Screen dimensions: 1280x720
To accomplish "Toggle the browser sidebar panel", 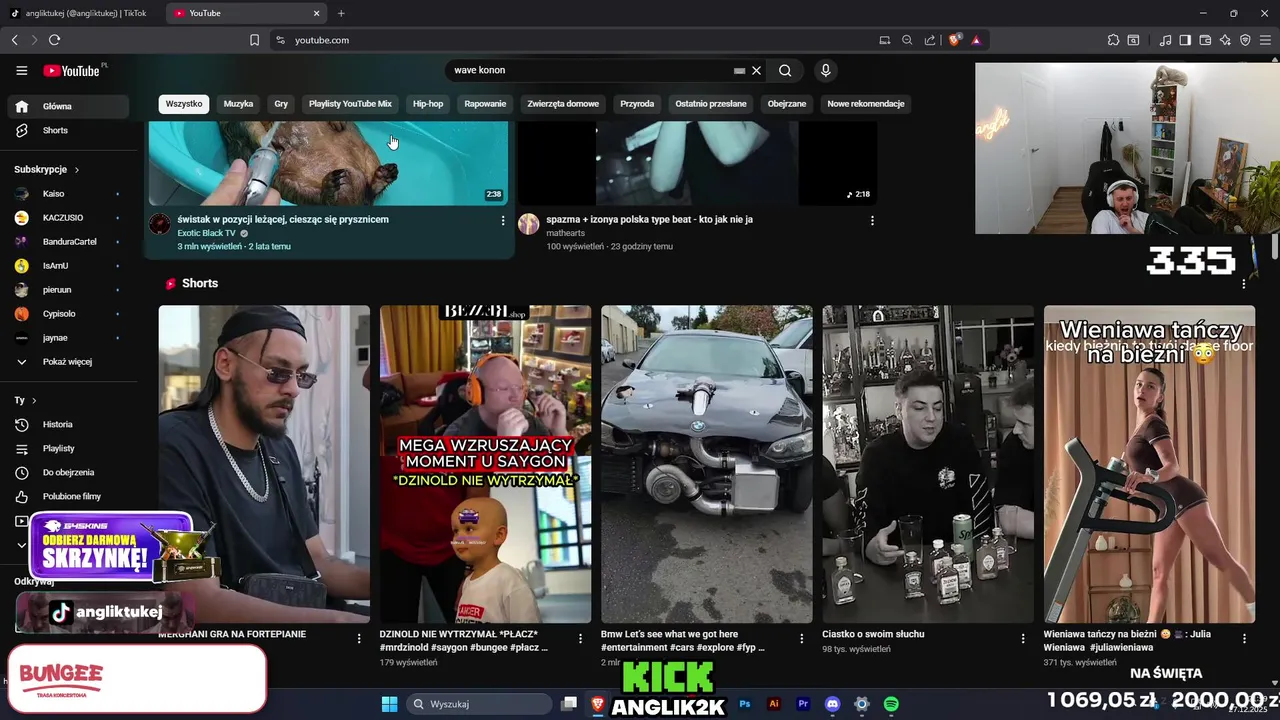I will (1185, 40).
